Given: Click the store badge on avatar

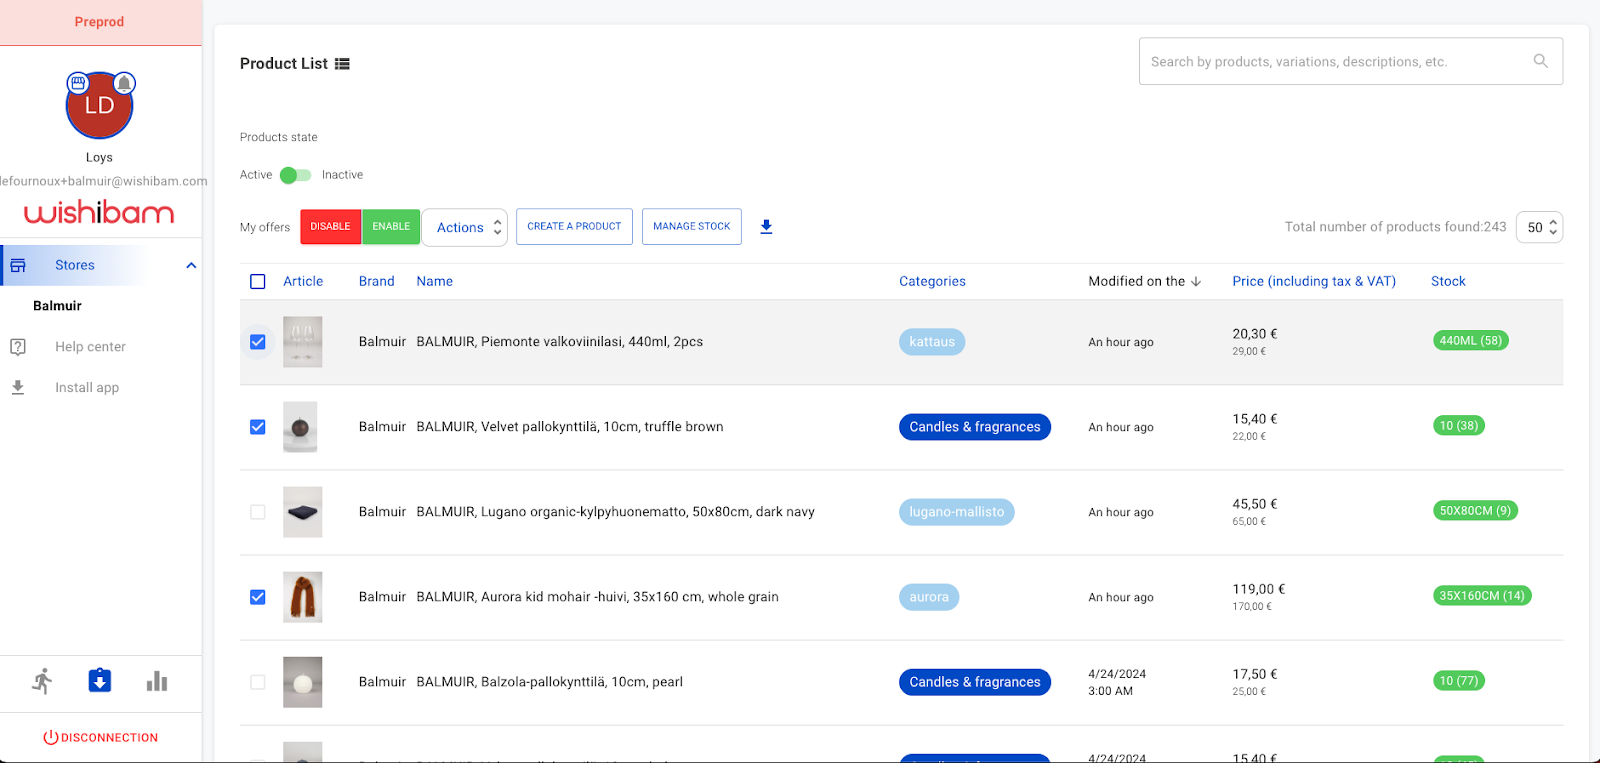Looking at the screenshot, I should [78, 83].
